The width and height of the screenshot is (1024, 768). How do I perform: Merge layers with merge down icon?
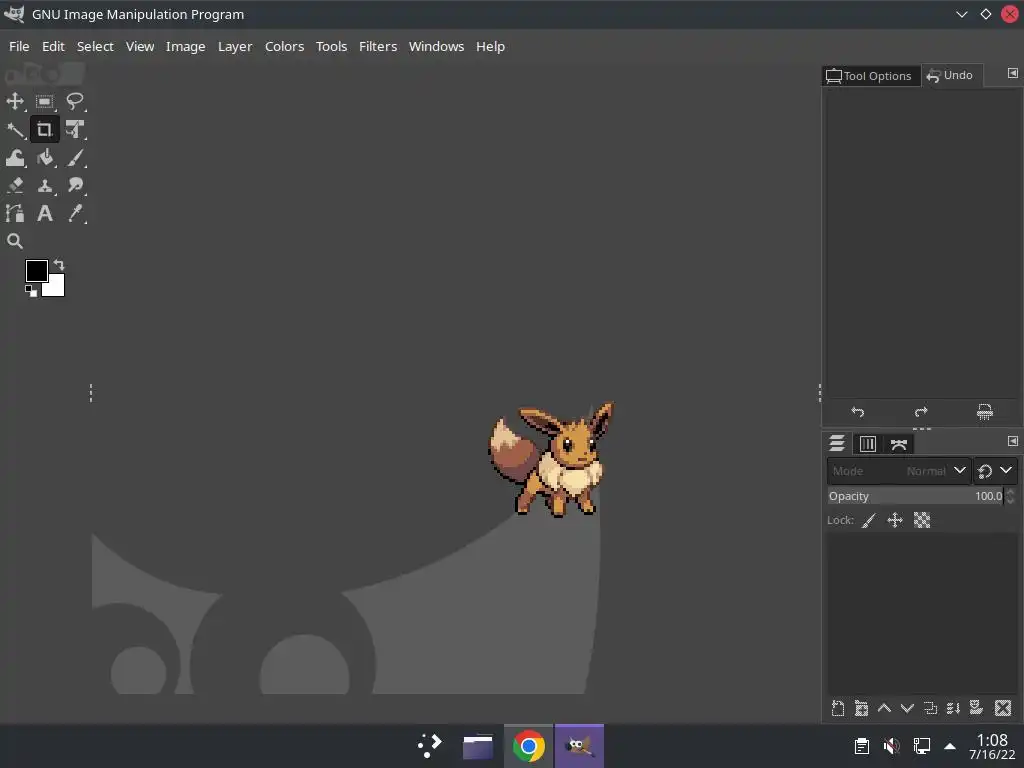(953, 709)
